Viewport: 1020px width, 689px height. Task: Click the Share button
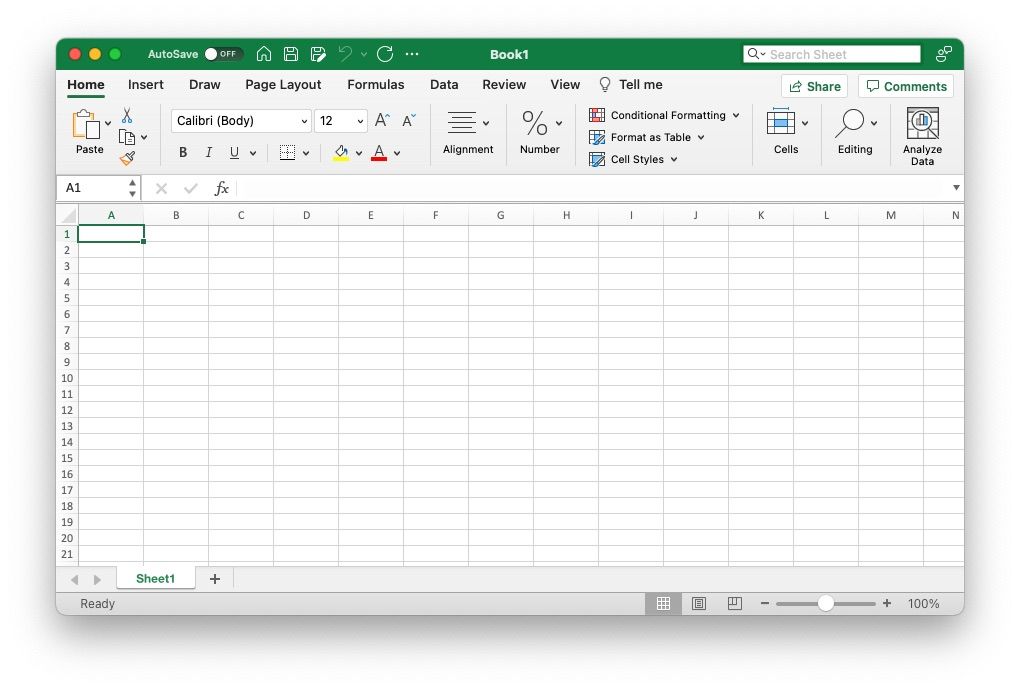pyautogui.click(x=814, y=86)
